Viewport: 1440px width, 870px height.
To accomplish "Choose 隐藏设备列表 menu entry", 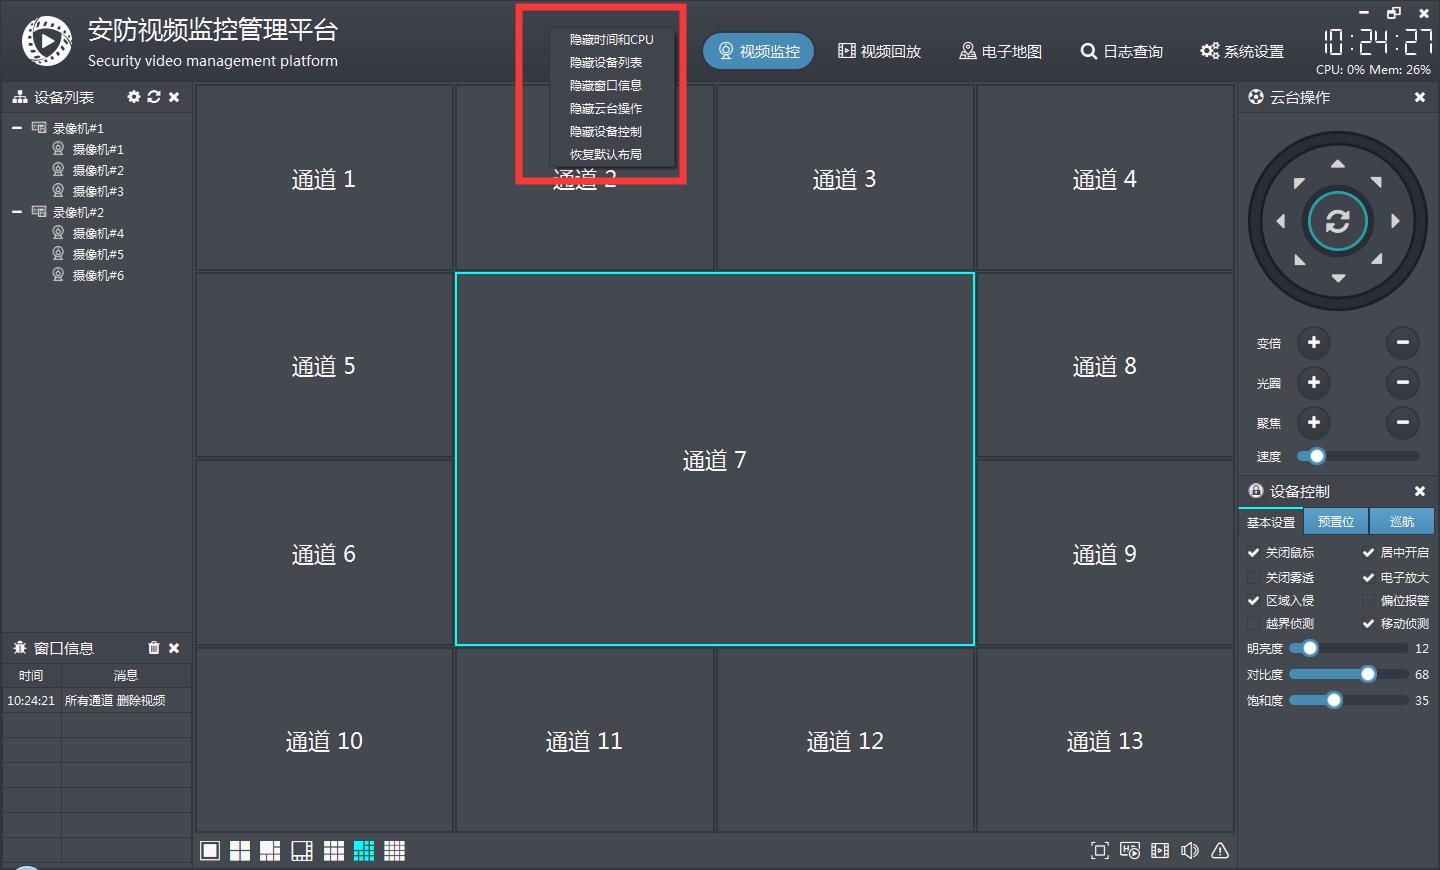I will pyautogui.click(x=612, y=63).
